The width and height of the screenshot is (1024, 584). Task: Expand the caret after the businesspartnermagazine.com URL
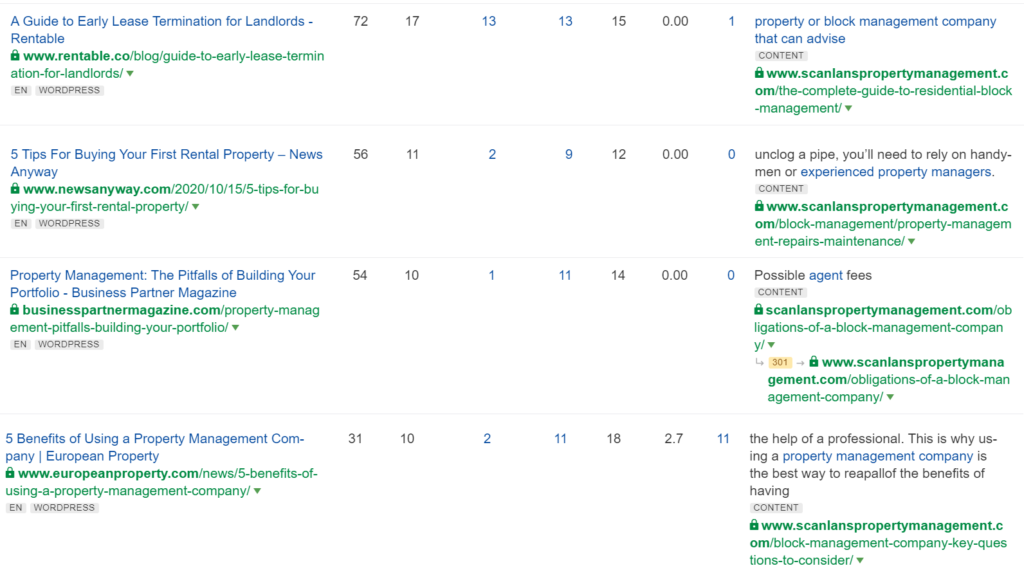[x=236, y=328]
